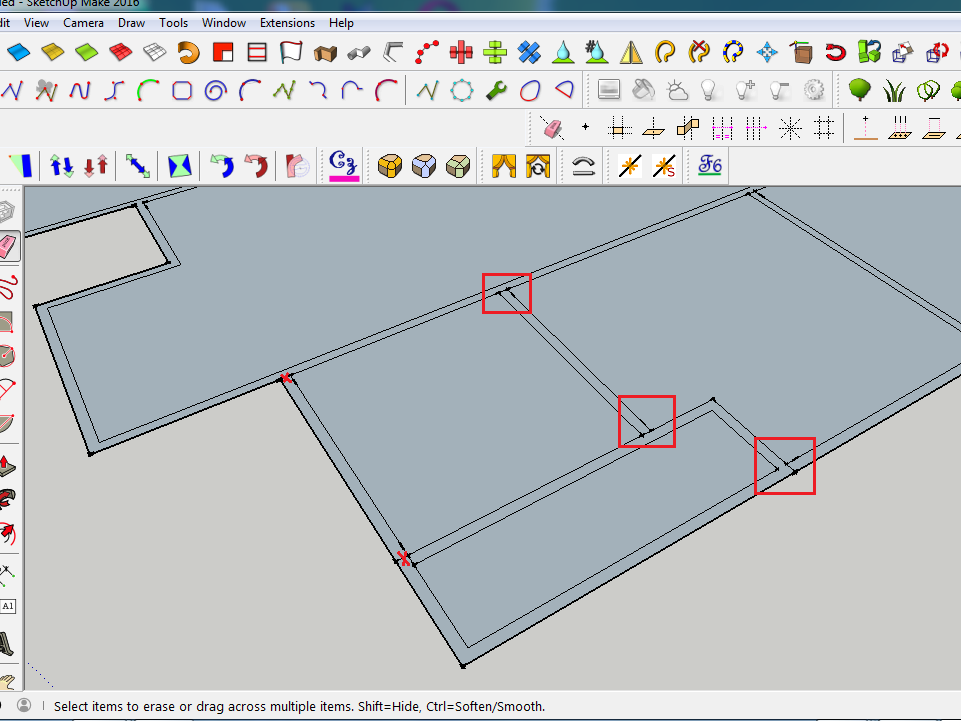The width and height of the screenshot is (961, 721).
Task: Open the Camera menu
Action: (83, 23)
